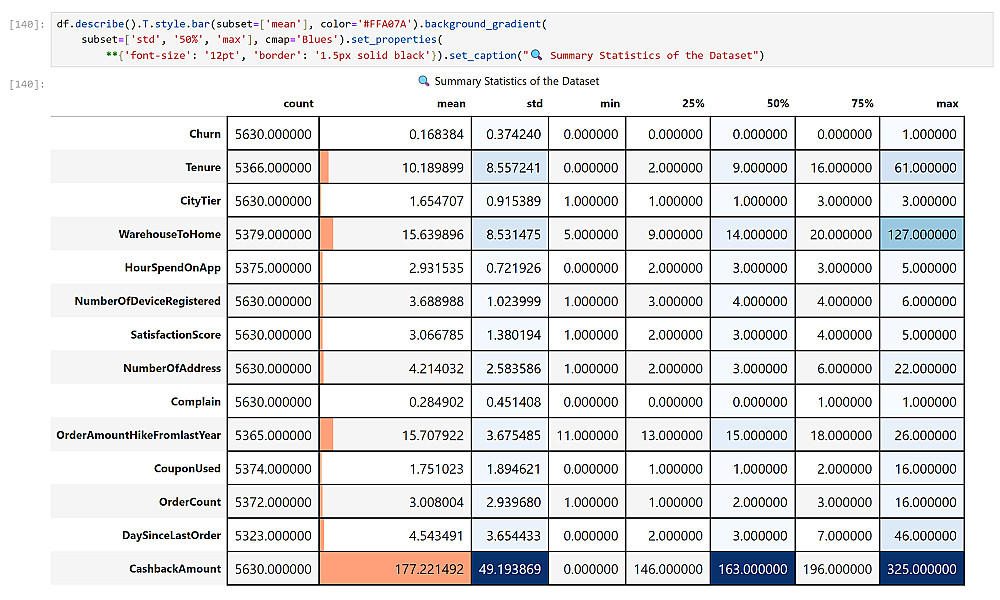The height and width of the screenshot is (600, 1000).
Task: Click the 'OrderCount' row label
Action: 190,502
